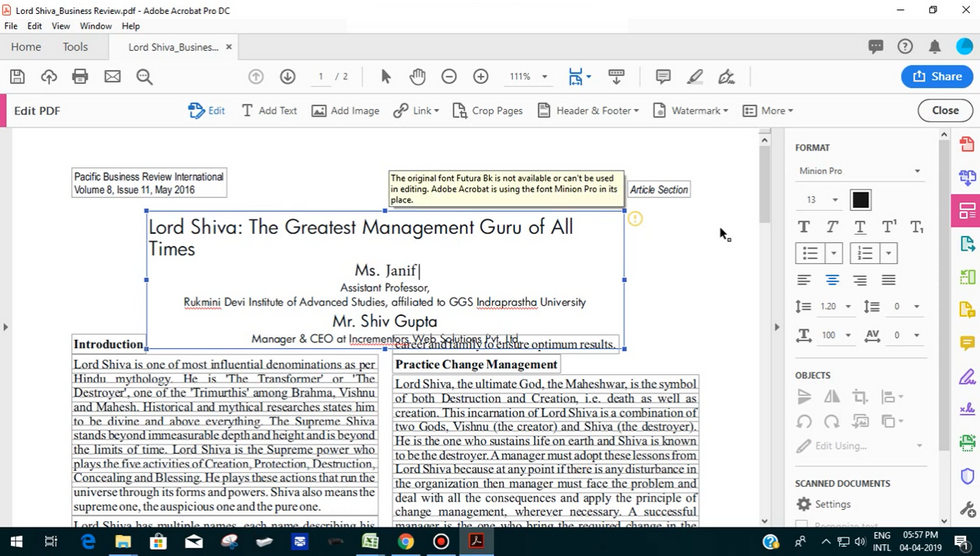
Task: Select the Hand pan tool
Action: pos(418,77)
